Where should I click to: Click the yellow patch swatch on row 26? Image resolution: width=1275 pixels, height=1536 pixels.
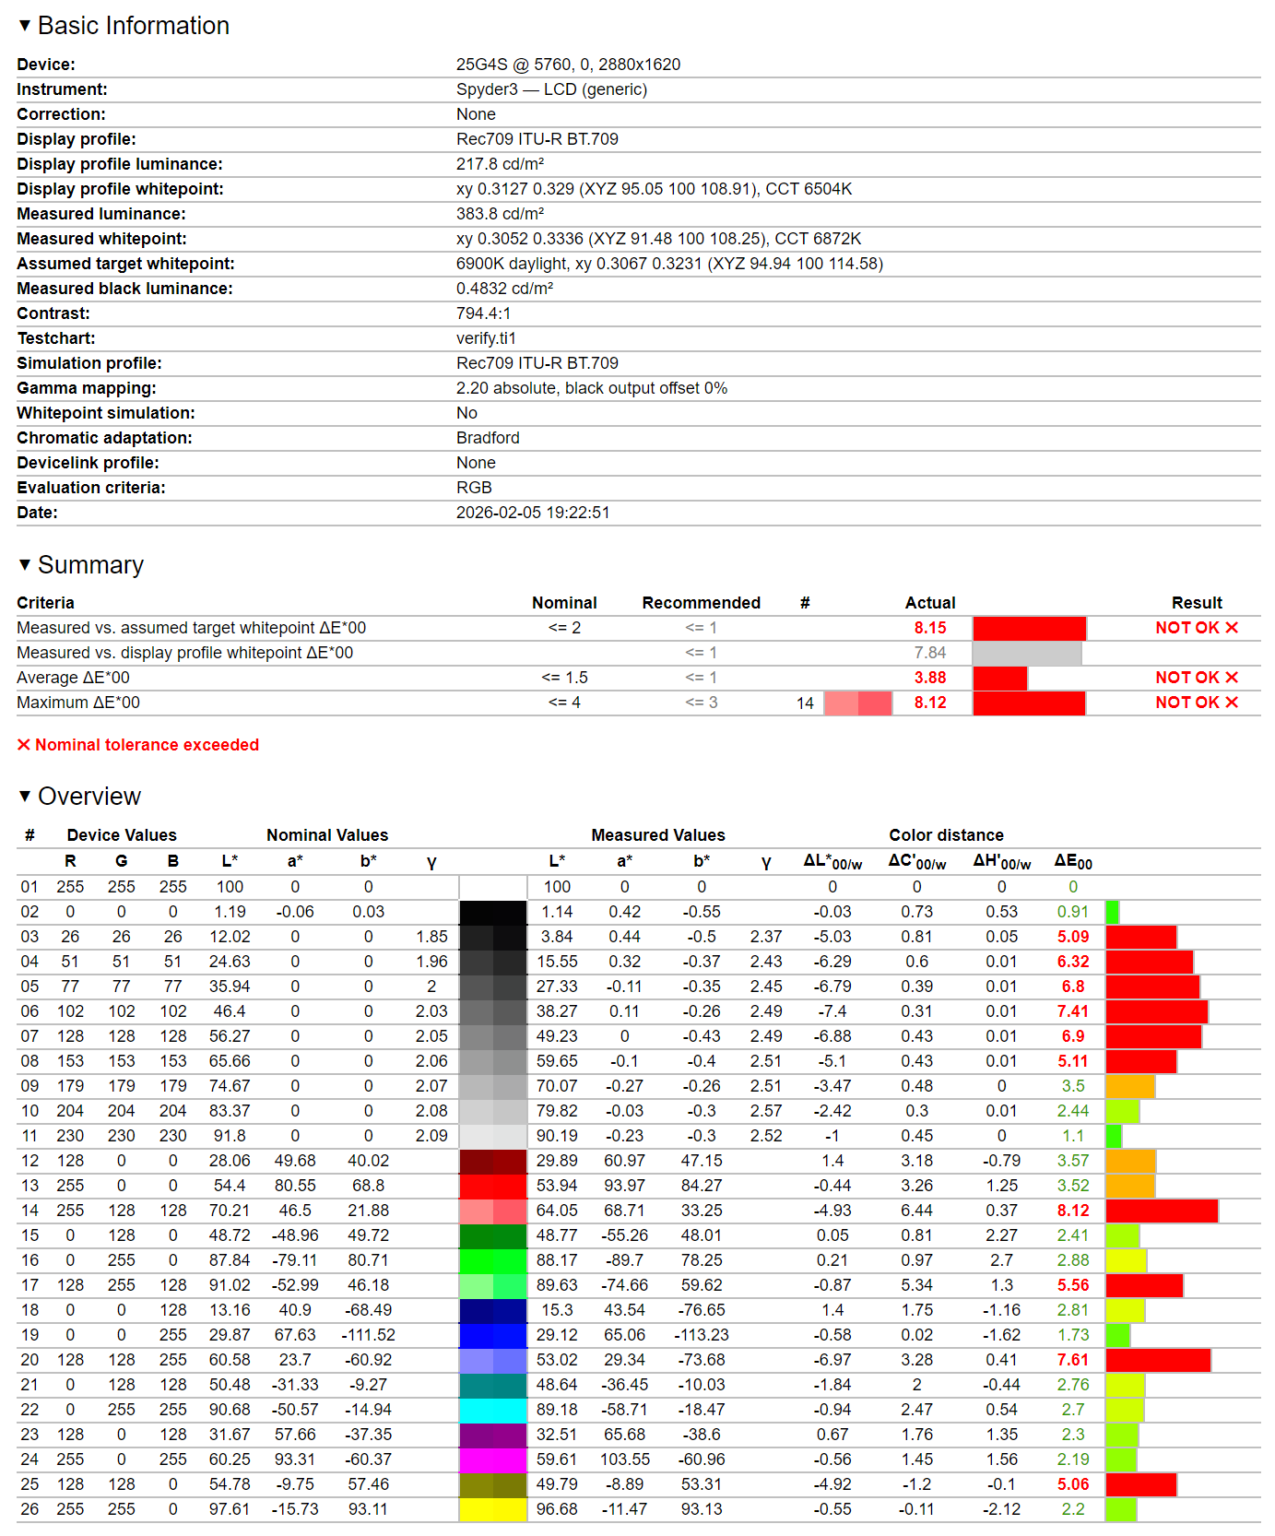[x=491, y=1509]
